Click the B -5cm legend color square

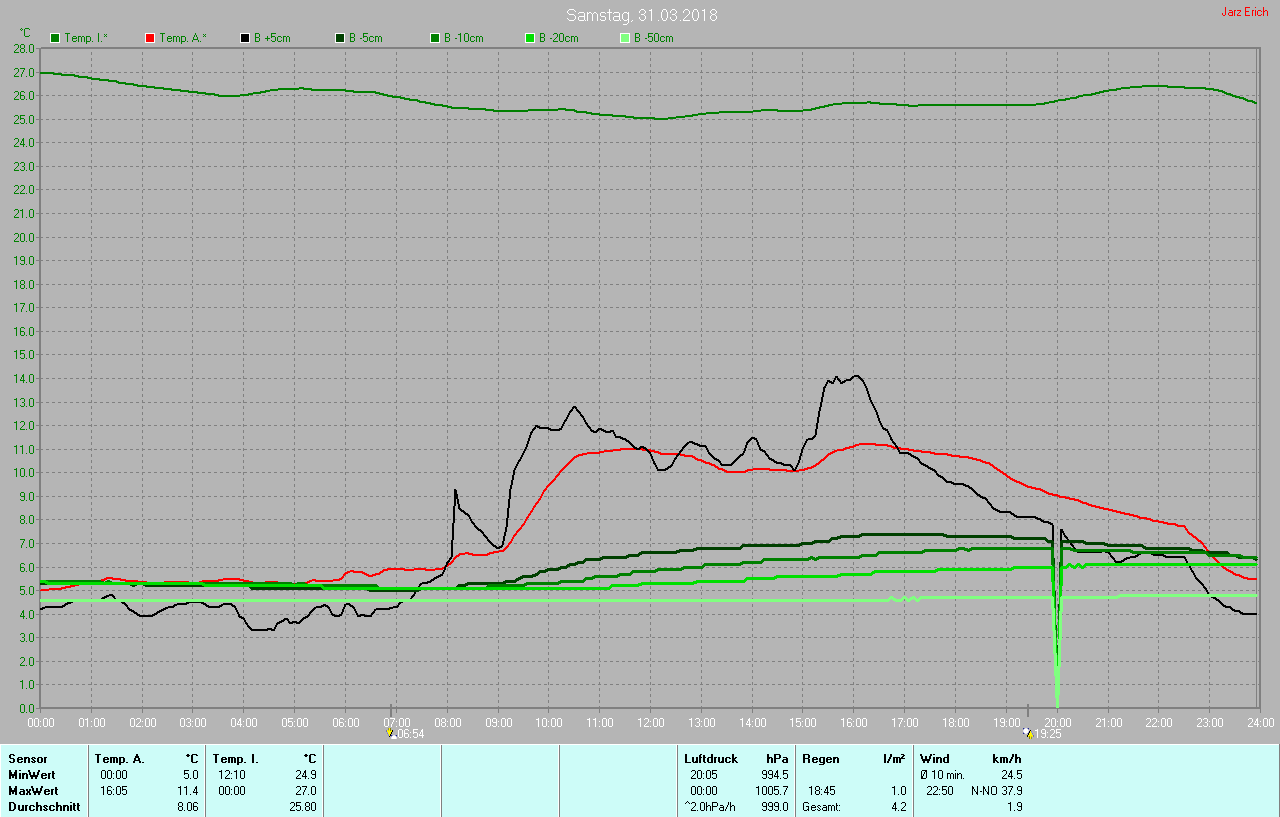pyautogui.click(x=340, y=38)
